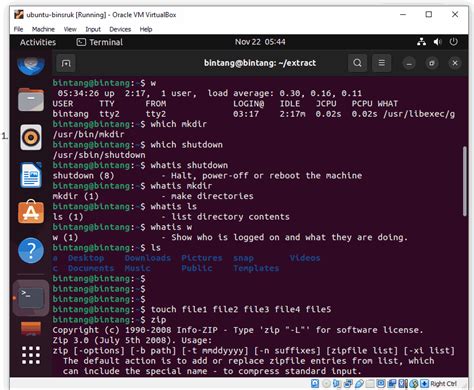Click the audio indicator in the VirtualBox status bar
Screen dimensions: 474x390
(x=337, y=384)
